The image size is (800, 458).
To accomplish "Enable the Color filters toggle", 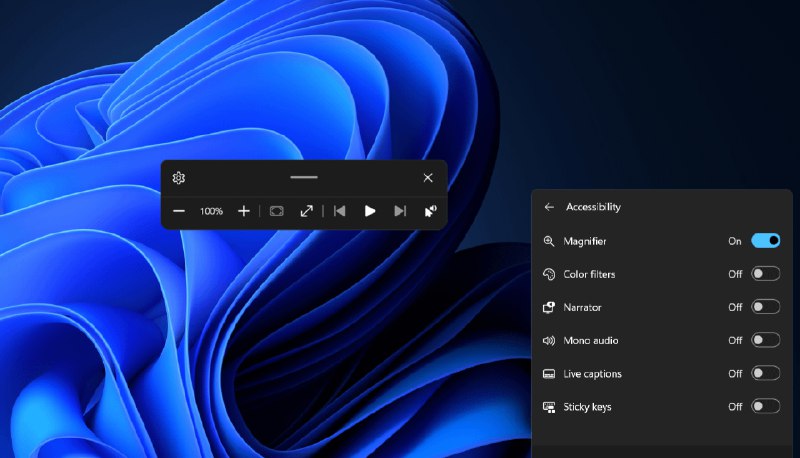I will pos(765,274).
